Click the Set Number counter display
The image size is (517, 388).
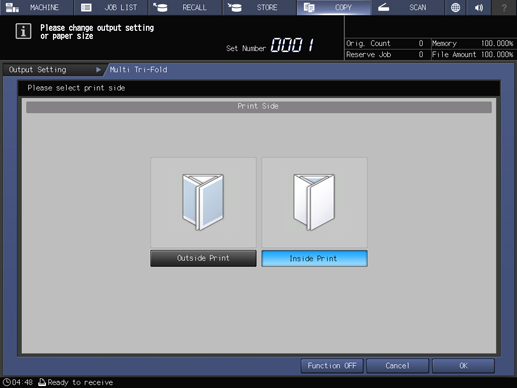coord(292,45)
